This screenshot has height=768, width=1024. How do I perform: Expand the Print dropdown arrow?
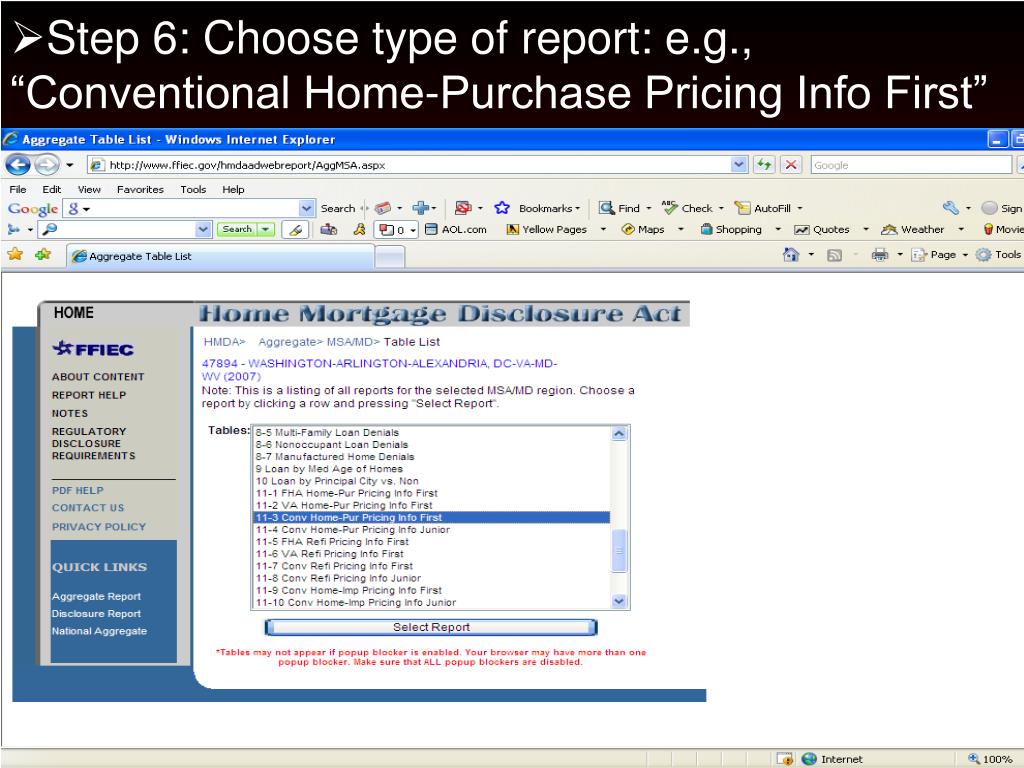click(899, 255)
